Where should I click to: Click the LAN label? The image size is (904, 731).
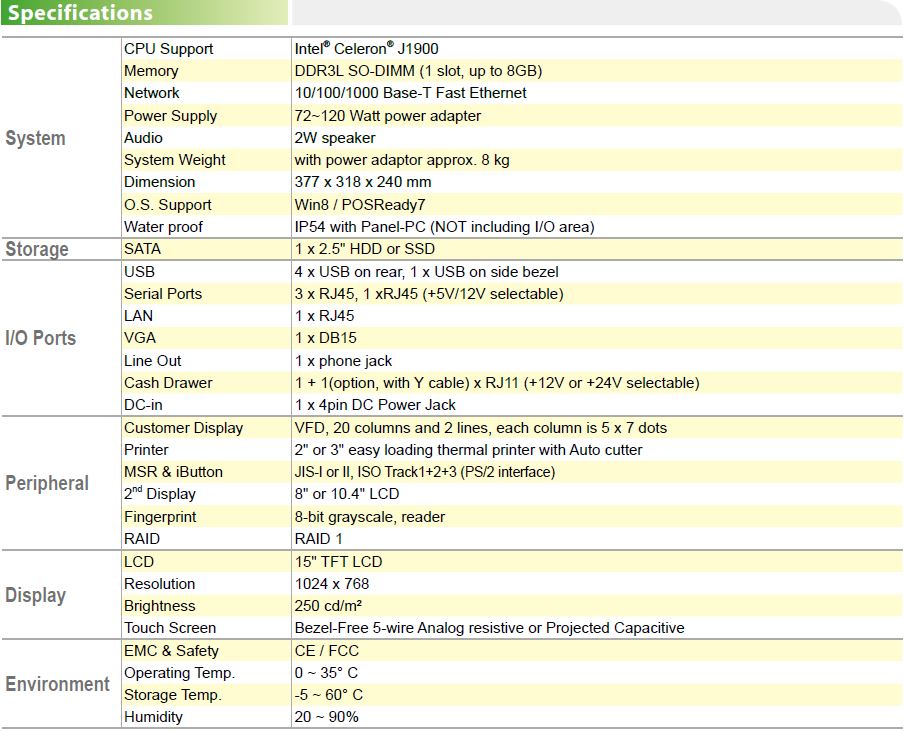[x=138, y=316]
